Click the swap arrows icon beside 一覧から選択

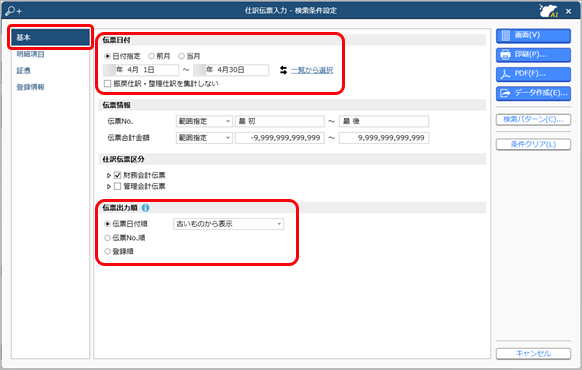point(284,70)
